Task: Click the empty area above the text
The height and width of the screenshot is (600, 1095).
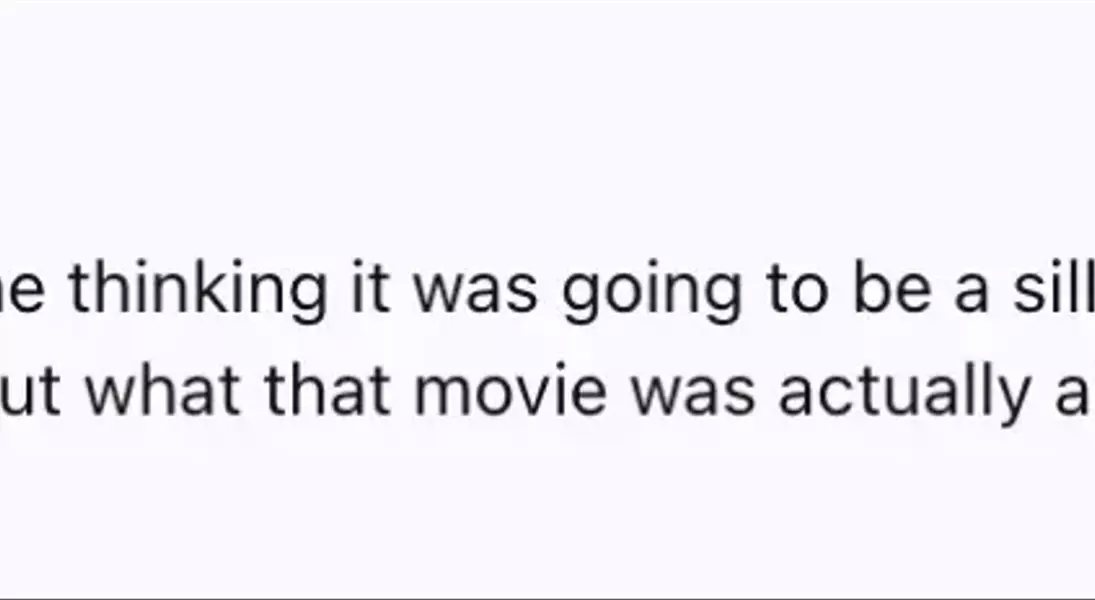Action: click(548, 126)
